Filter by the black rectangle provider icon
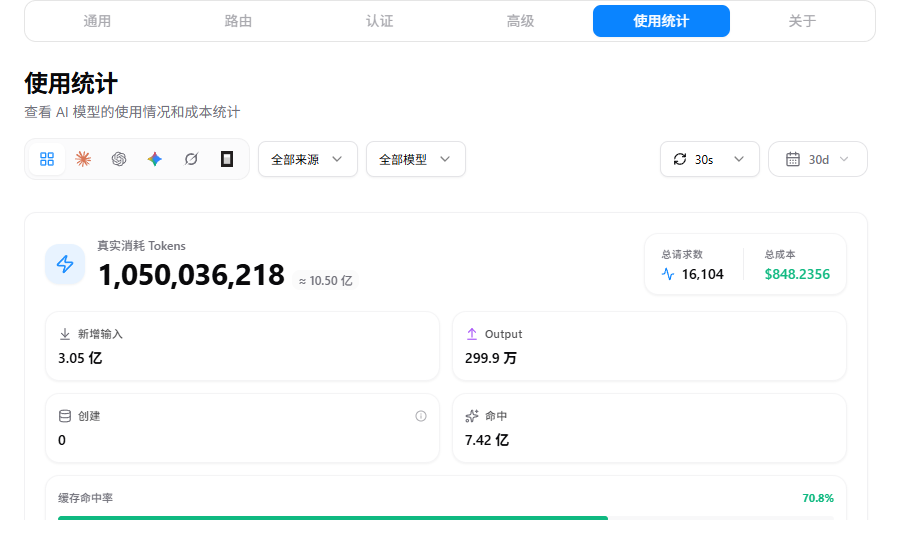The width and height of the screenshot is (900, 536). pos(227,159)
